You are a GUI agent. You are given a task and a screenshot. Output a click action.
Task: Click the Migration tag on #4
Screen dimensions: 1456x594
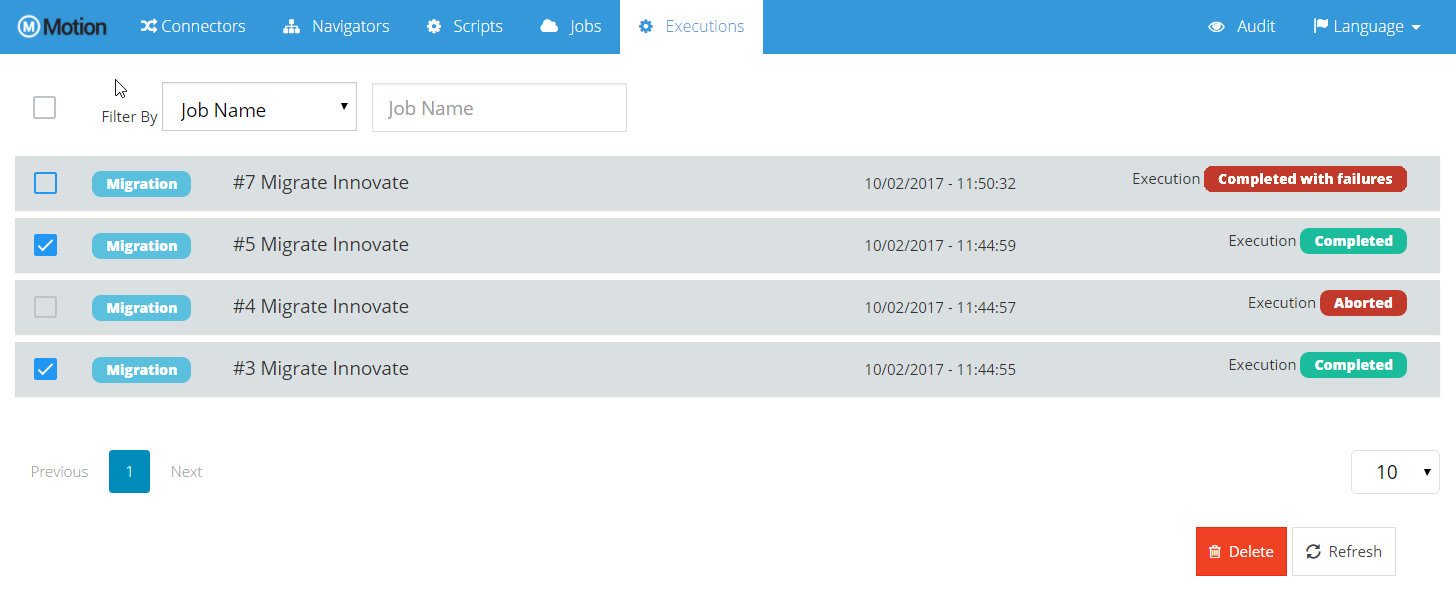(x=141, y=308)
